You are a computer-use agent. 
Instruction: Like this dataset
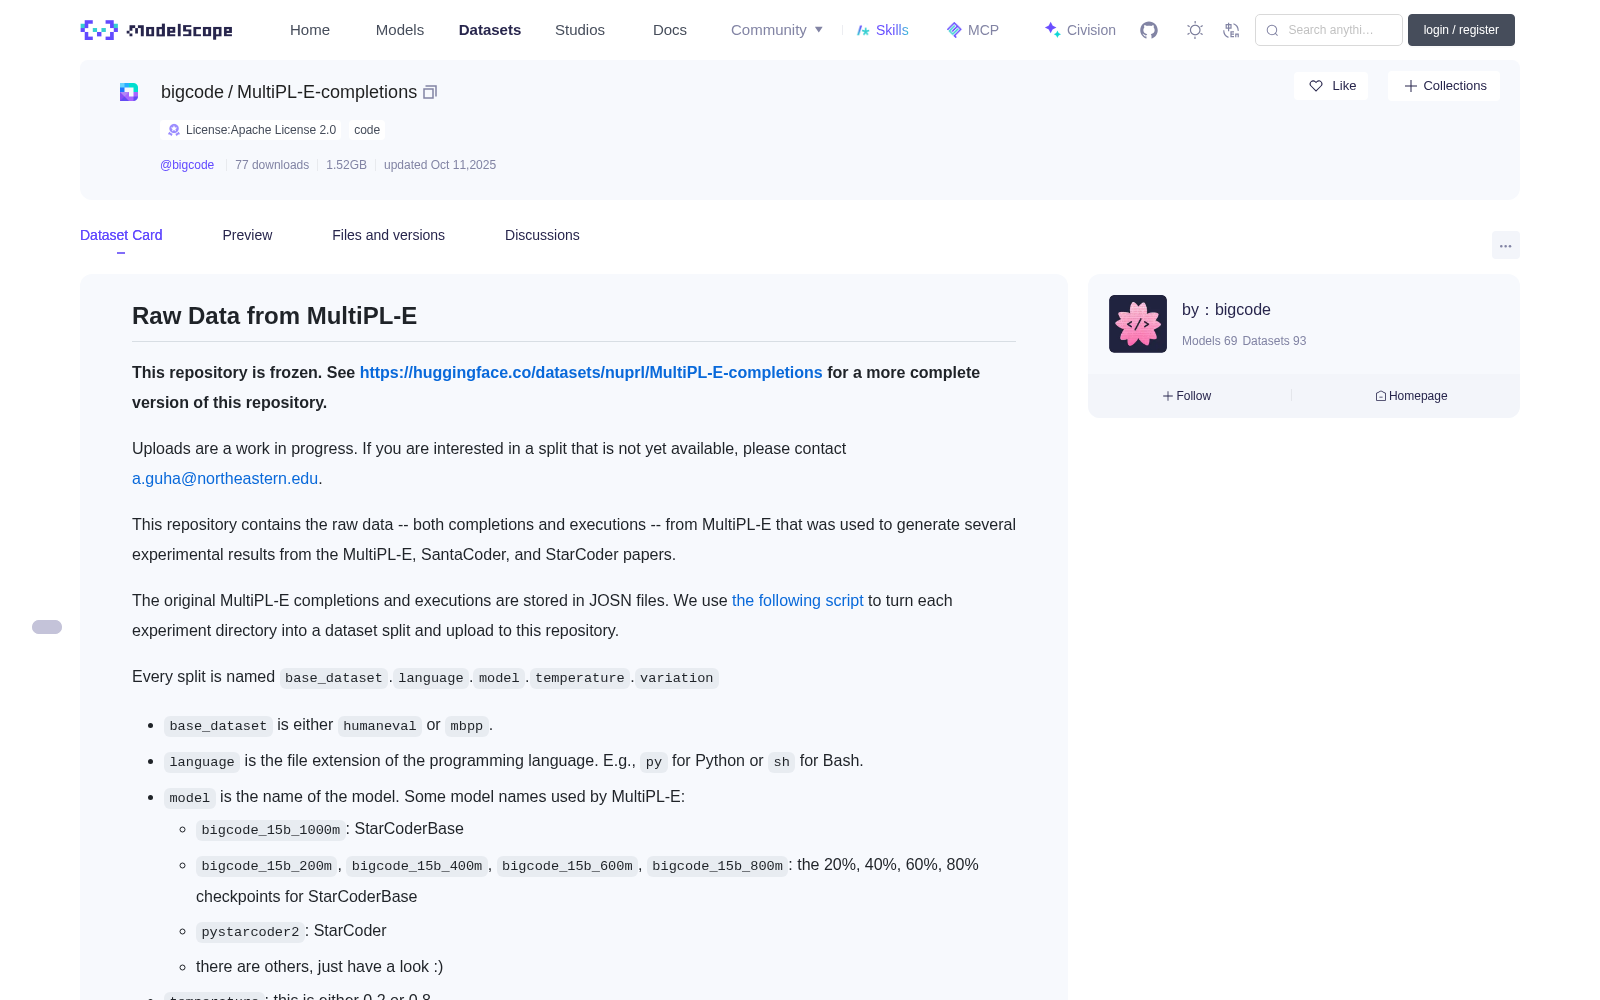(1331, 86)
